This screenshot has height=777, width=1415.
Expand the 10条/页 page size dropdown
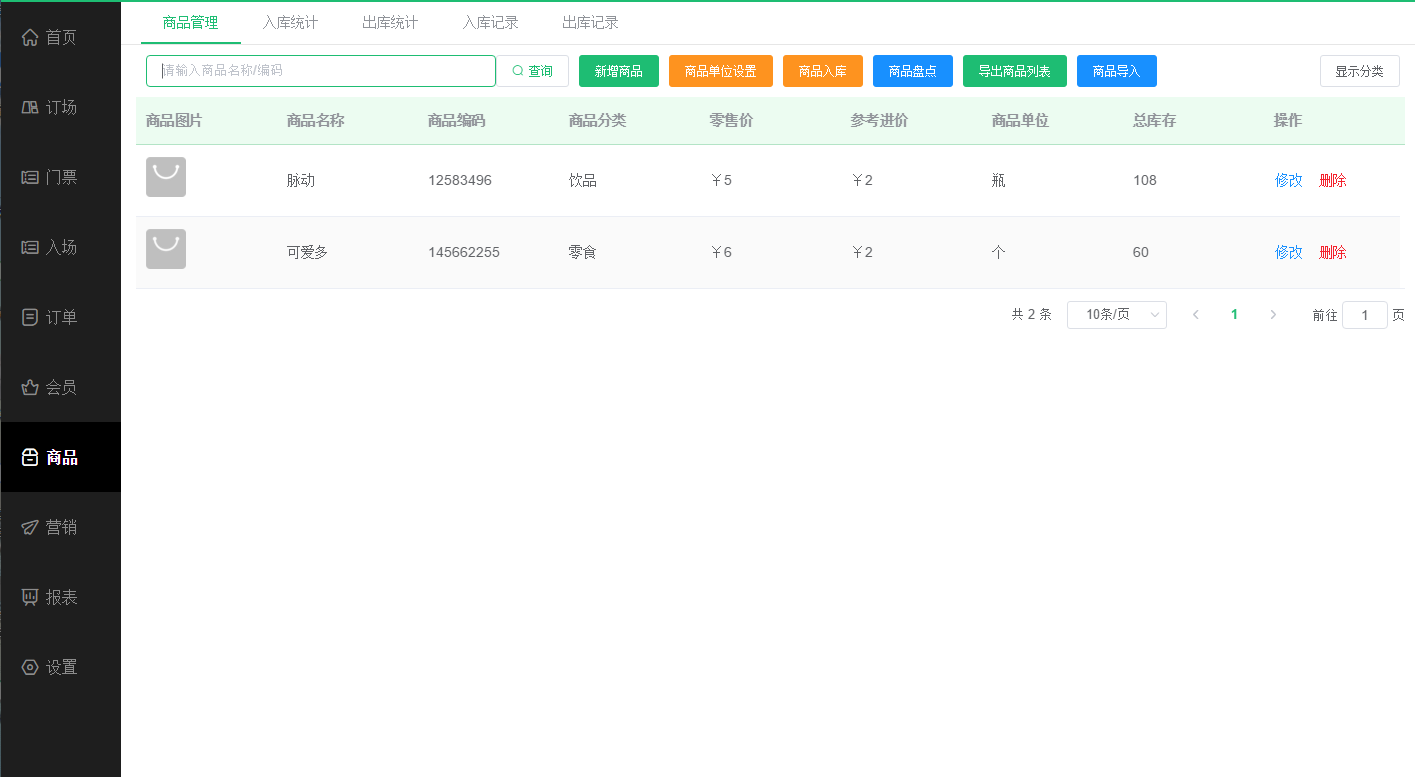[x=1116, y=315]
